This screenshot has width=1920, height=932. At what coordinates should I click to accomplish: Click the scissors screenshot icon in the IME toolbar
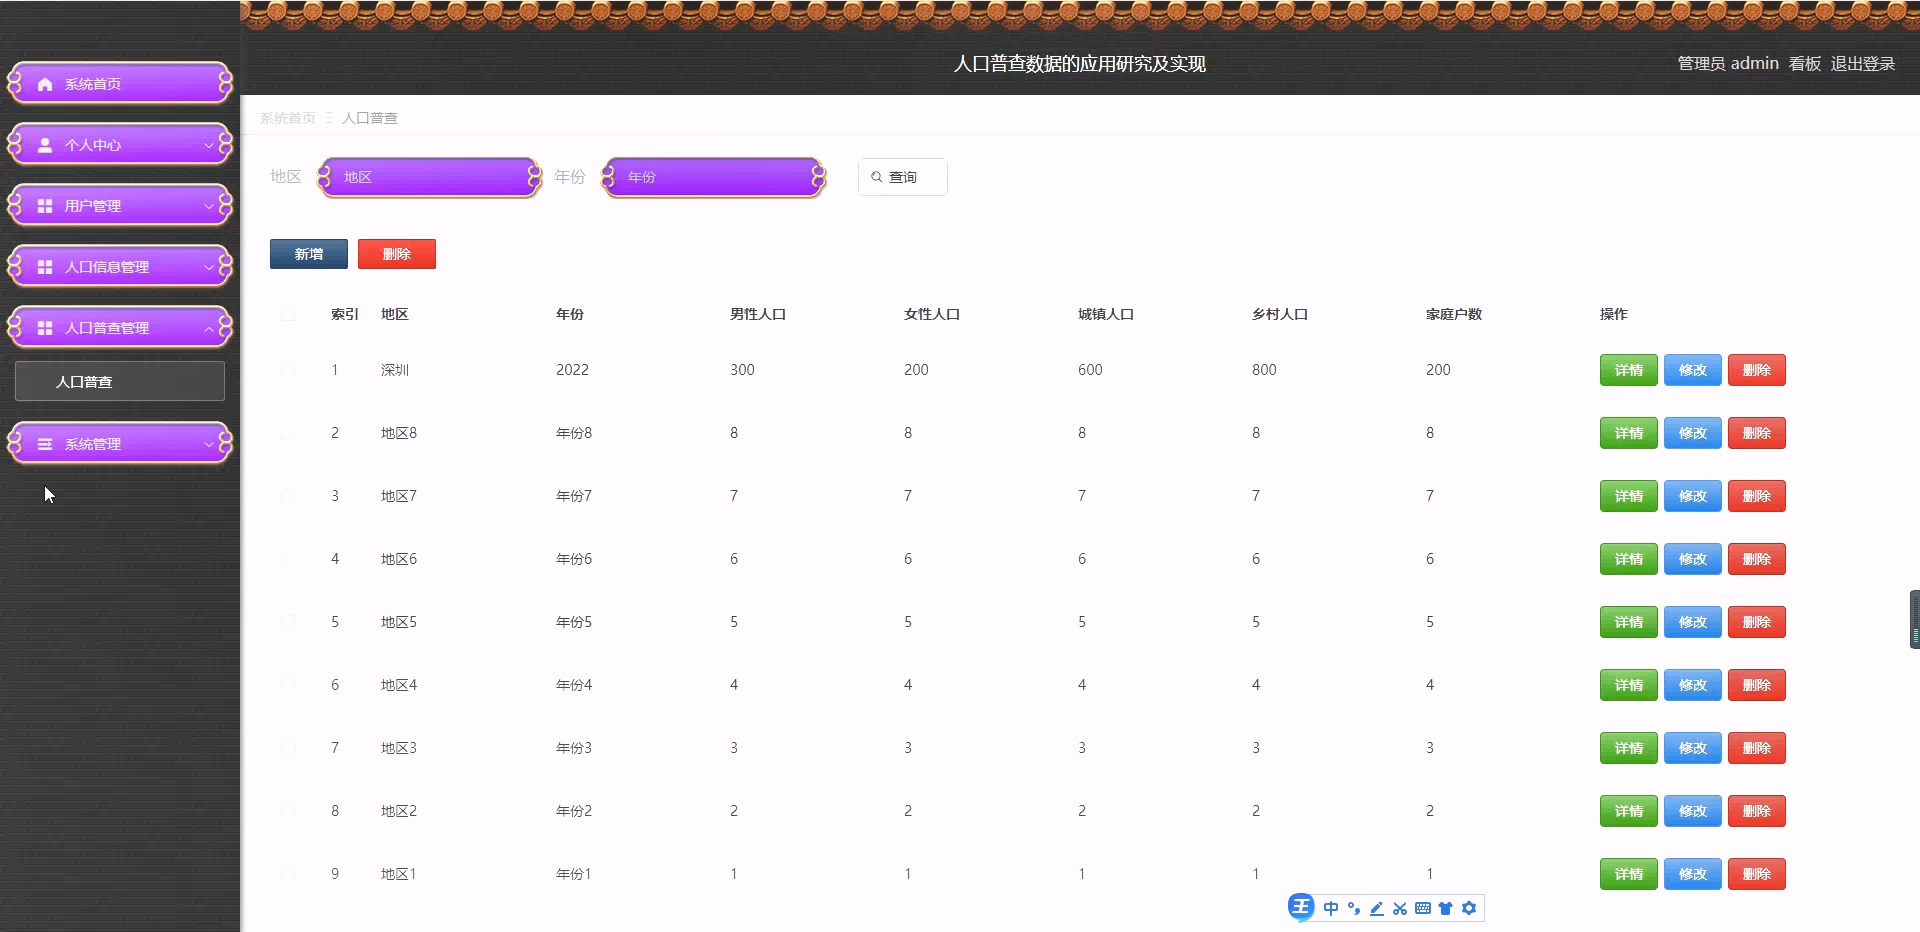click(1400, 908)
